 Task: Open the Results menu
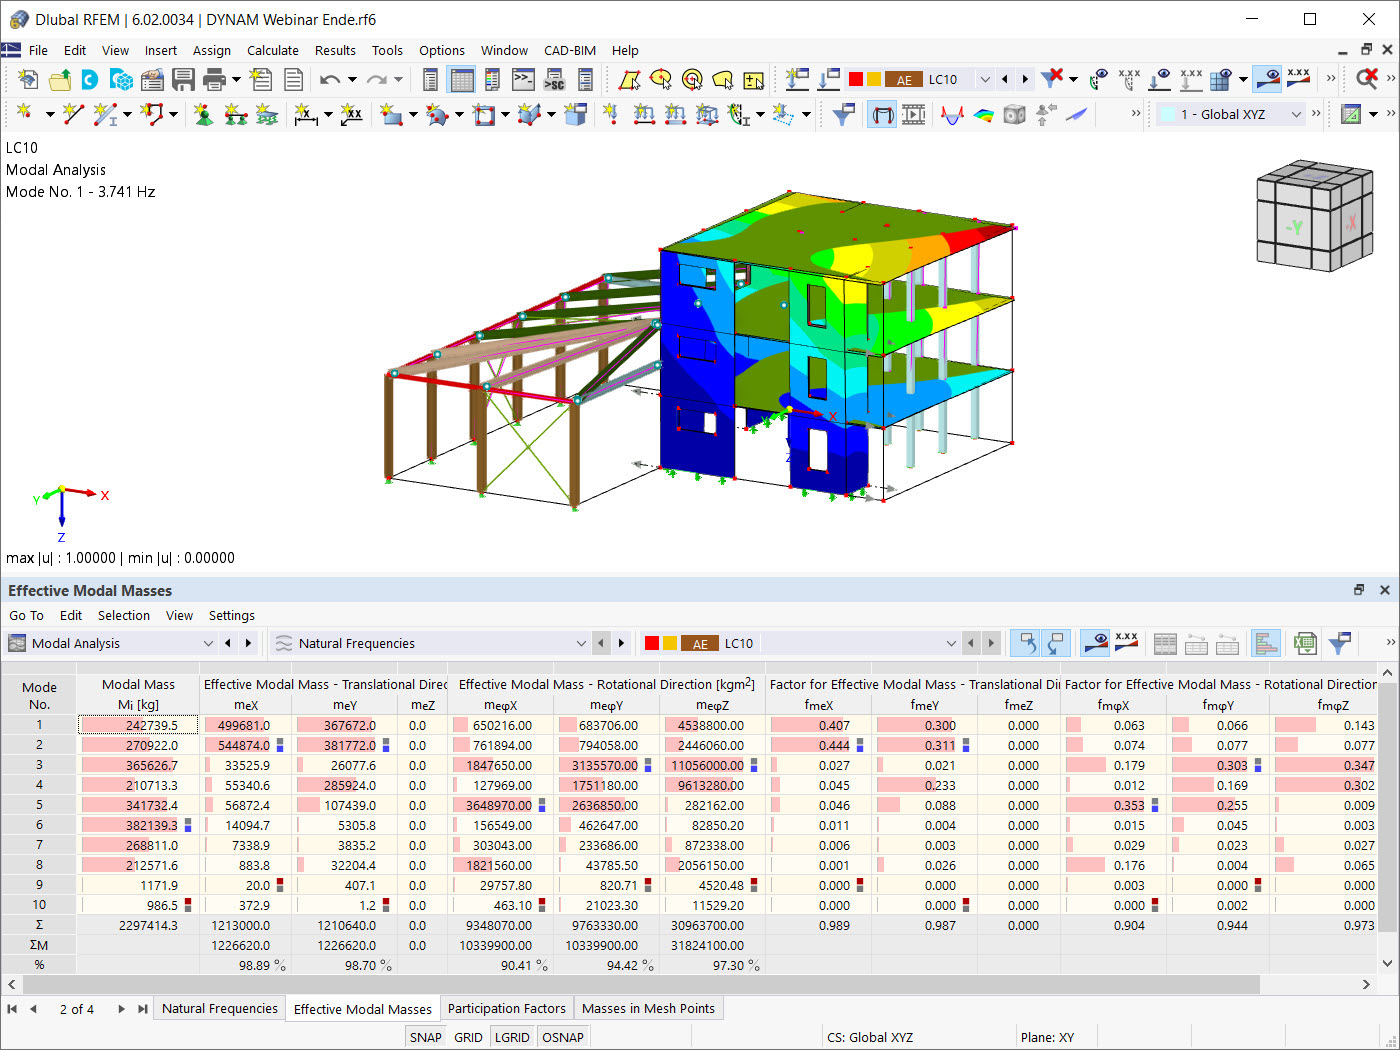[x=335, y=50]
